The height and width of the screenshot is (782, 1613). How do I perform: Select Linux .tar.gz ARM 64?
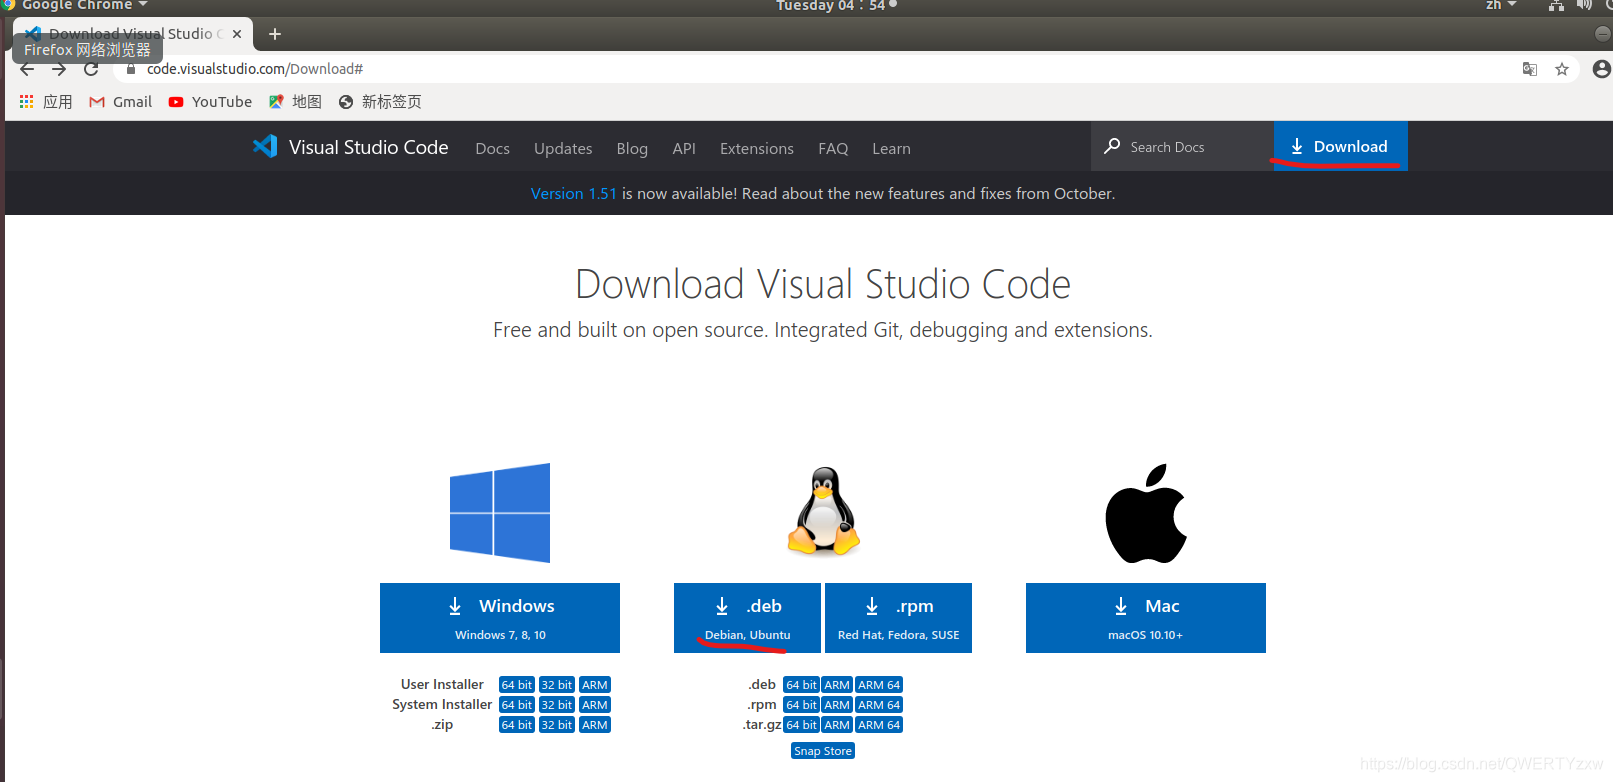click(x=879, y=725)
